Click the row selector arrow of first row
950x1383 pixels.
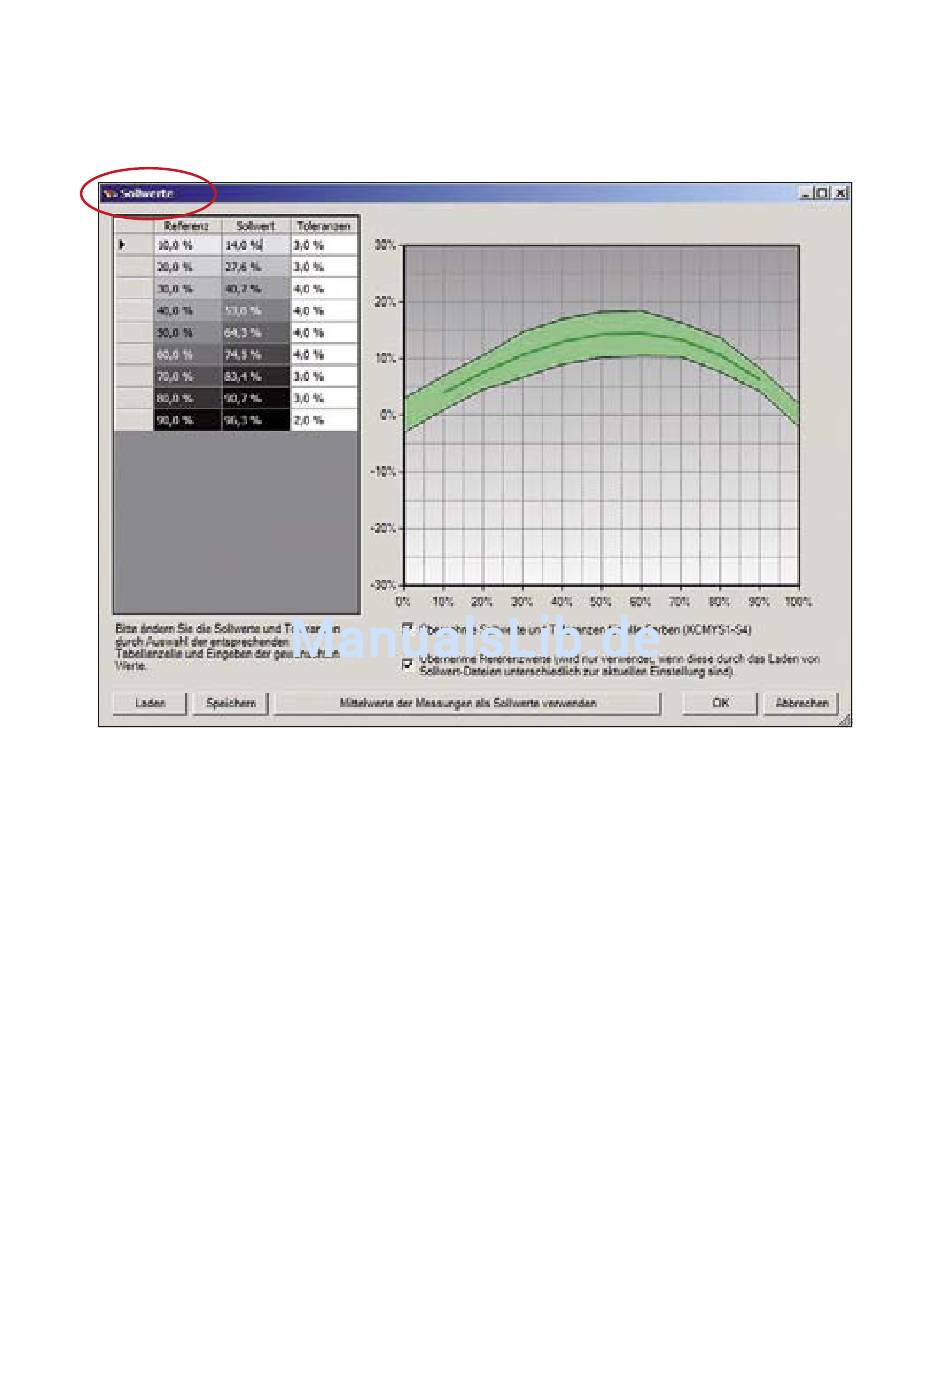click(x=123, y=244)
